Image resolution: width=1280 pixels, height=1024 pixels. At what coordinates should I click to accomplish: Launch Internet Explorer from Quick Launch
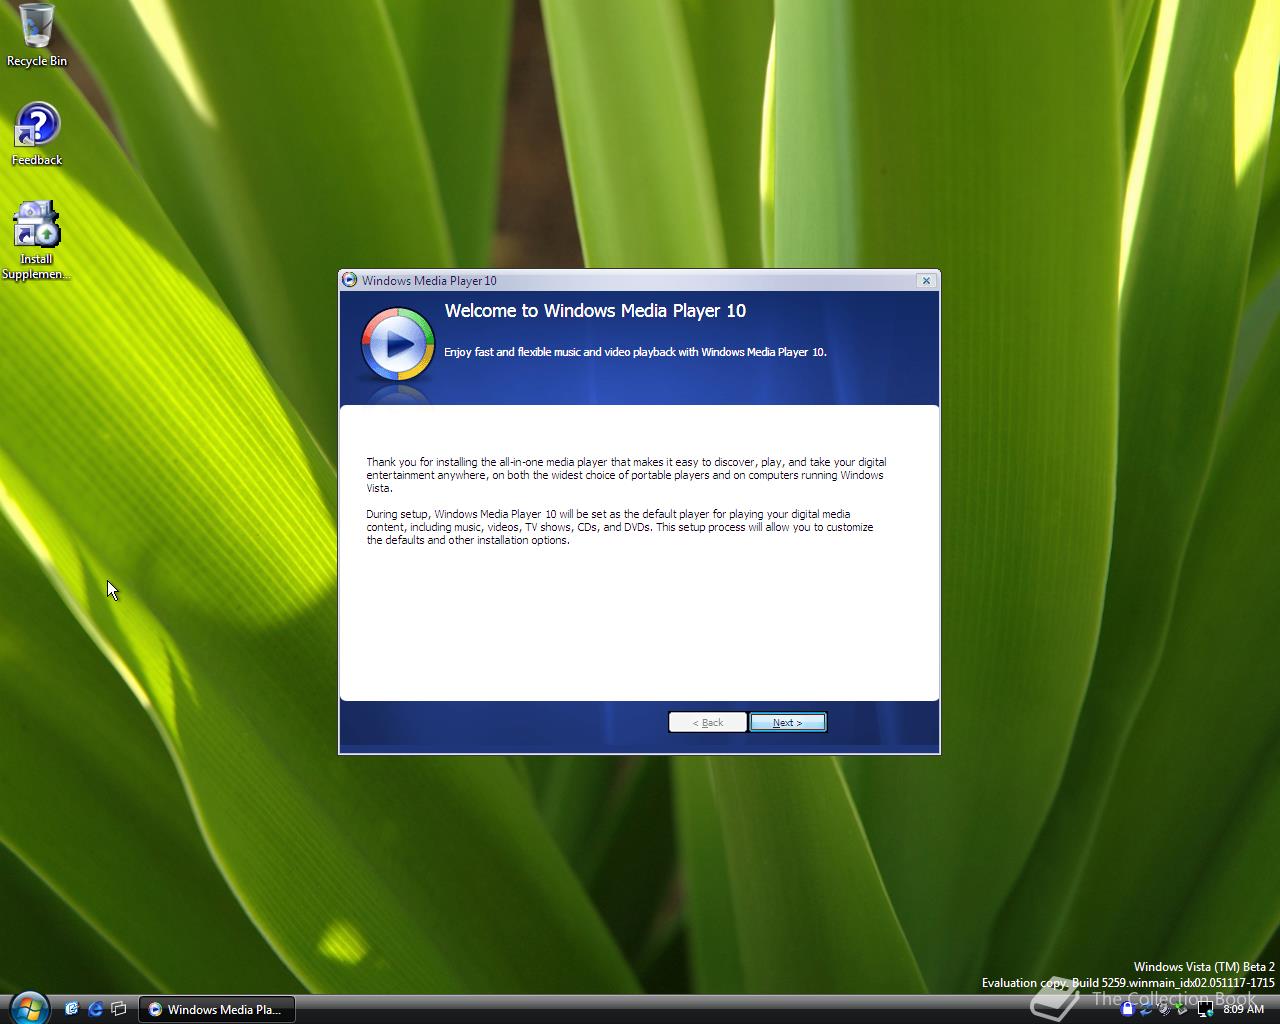(x=95, y=1009)
